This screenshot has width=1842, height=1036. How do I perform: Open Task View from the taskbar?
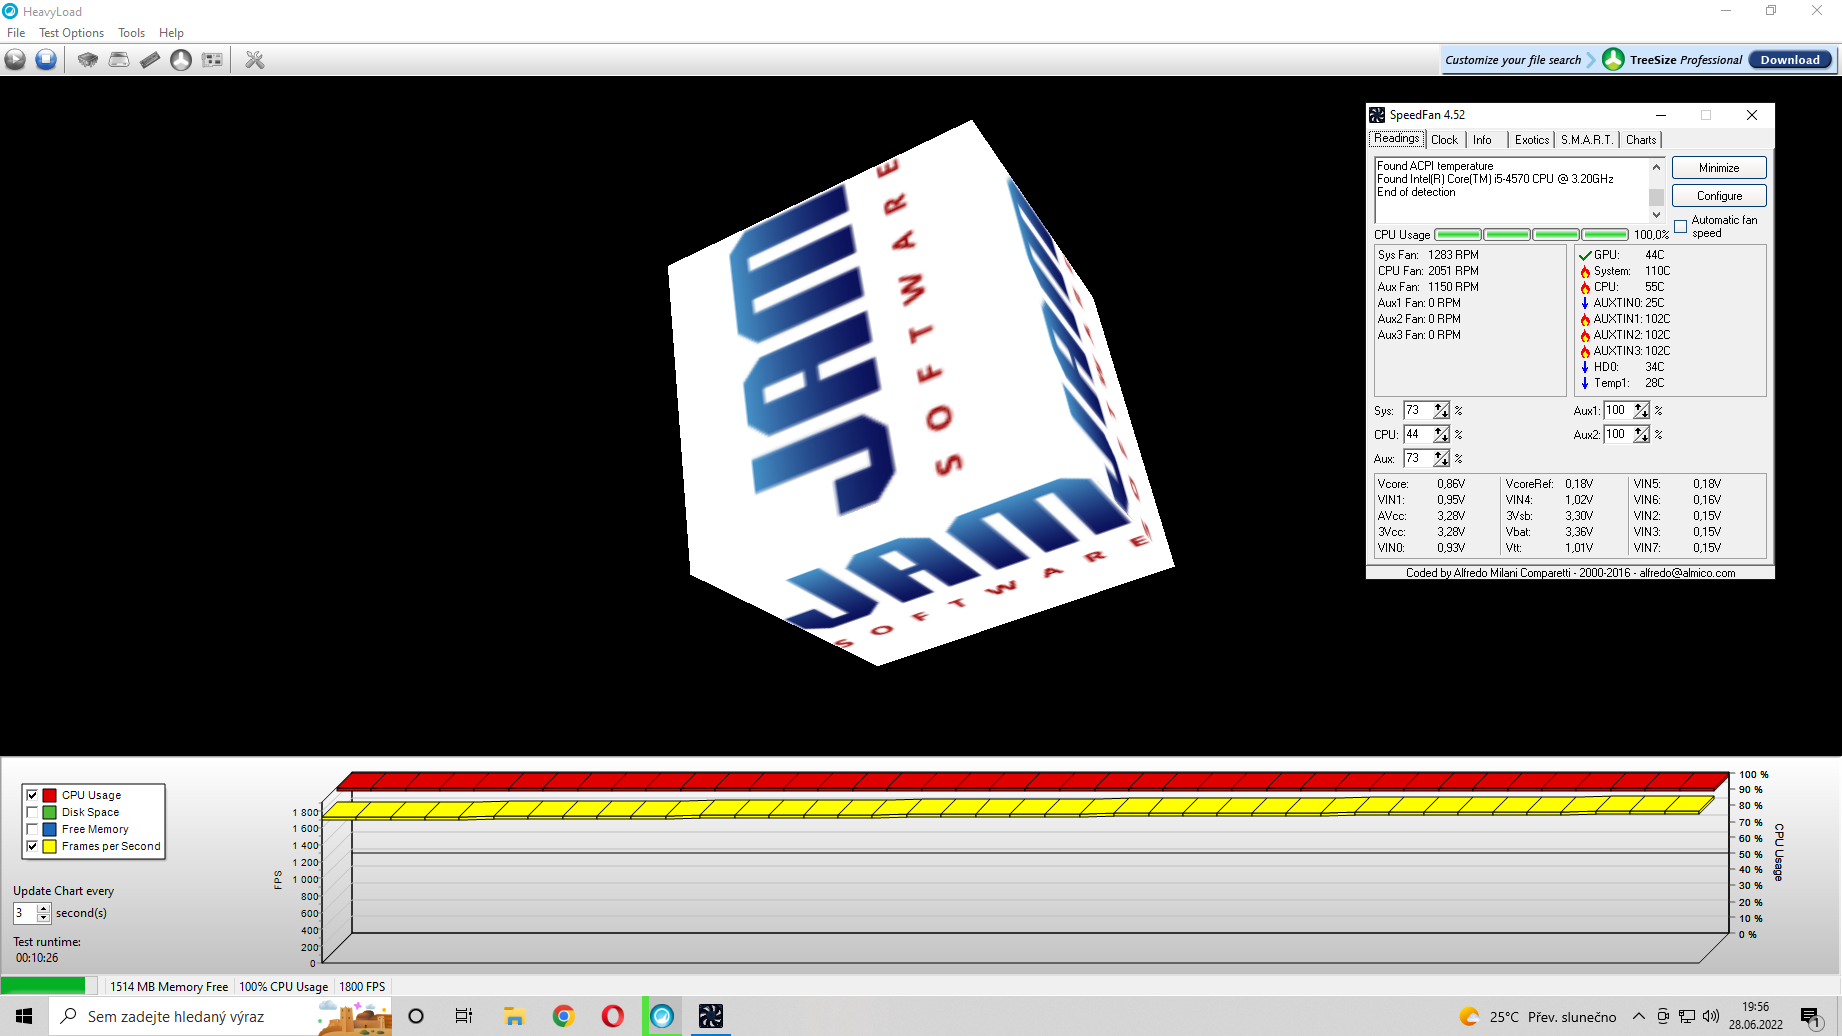[464, 1016]
